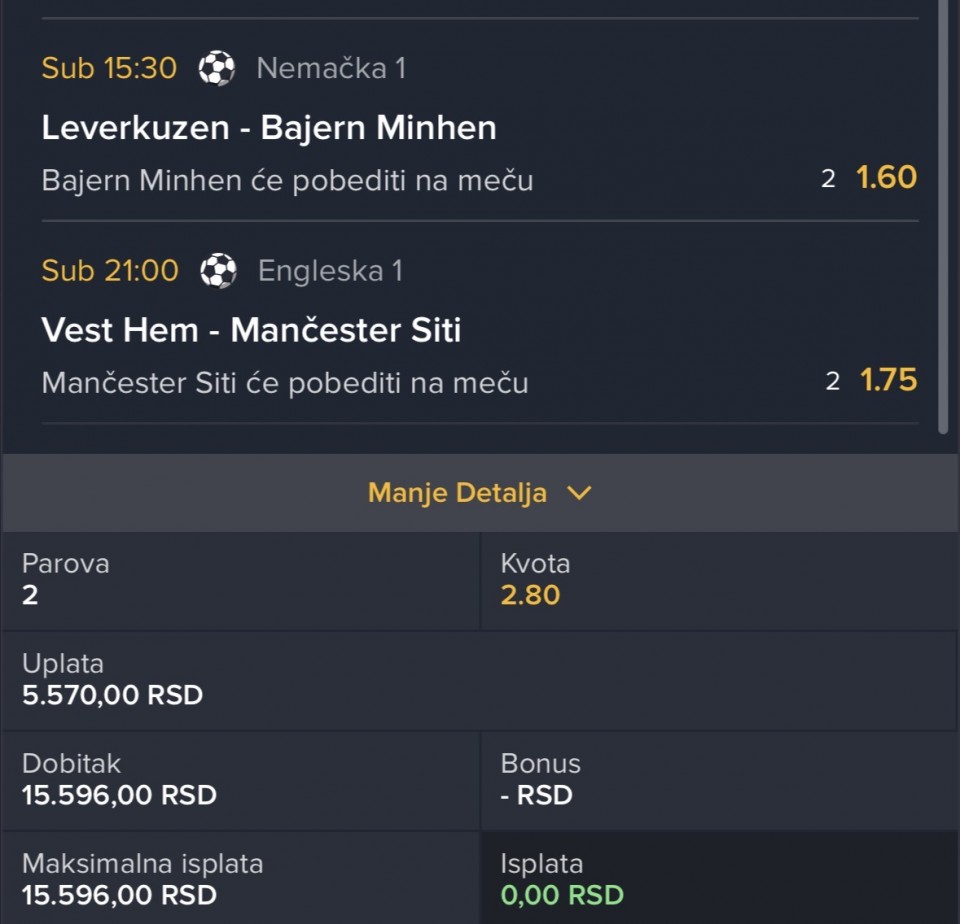Collapse details with the Manje Detalja chevron
Screen dimensions: 960x924
(x=579, y=493)
